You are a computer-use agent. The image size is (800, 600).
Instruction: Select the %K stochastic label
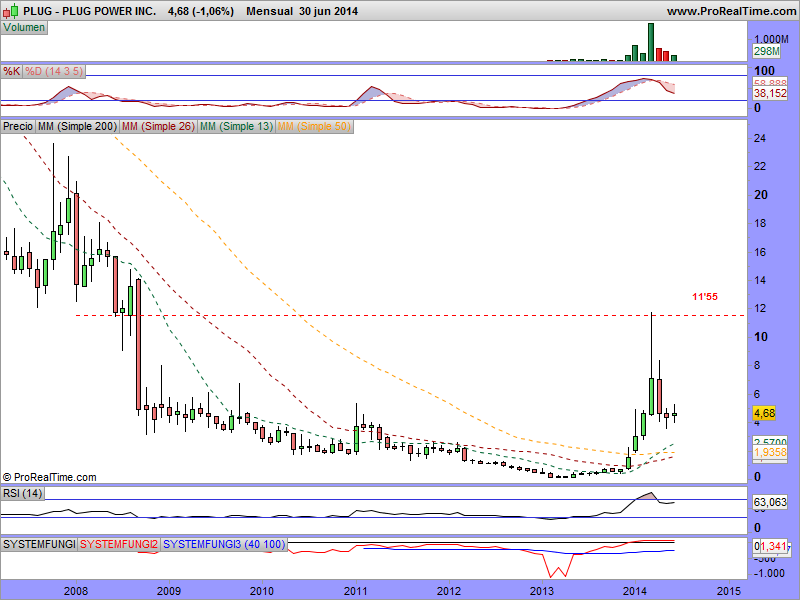(x=12, y=71)
